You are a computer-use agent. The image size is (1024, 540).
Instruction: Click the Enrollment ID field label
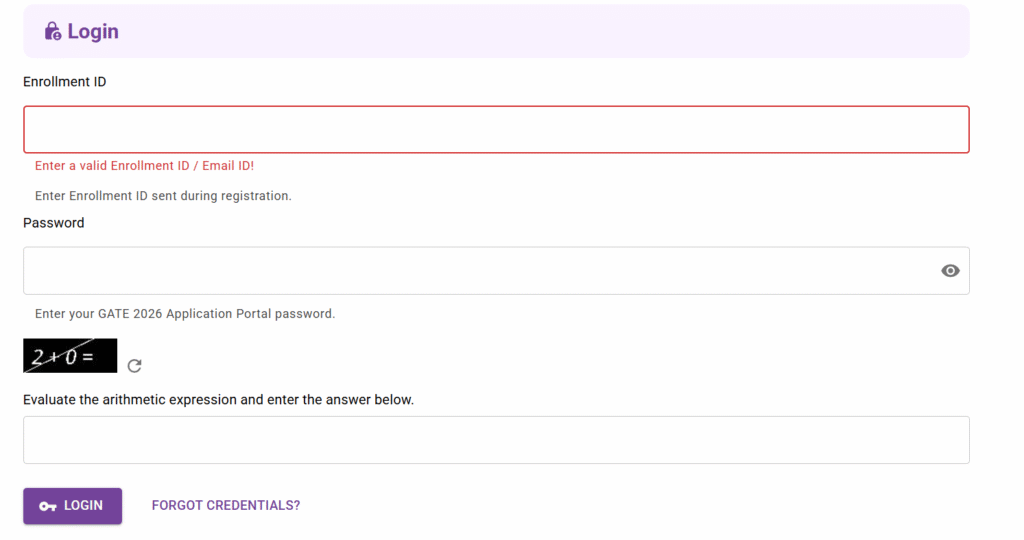click(65, 82)
